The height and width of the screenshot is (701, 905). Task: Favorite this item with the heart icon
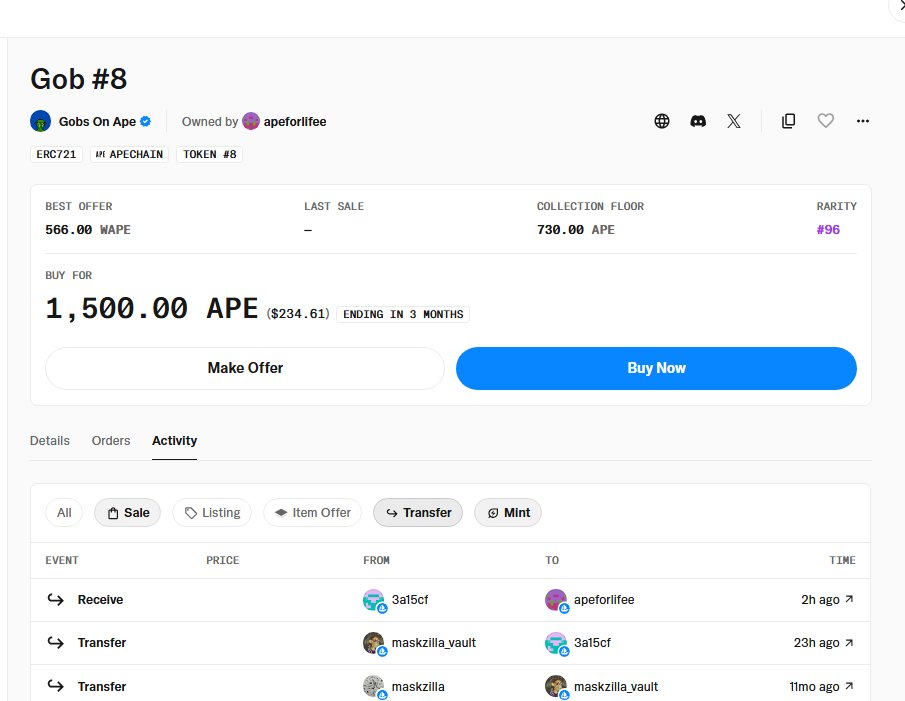pos(825,121)
